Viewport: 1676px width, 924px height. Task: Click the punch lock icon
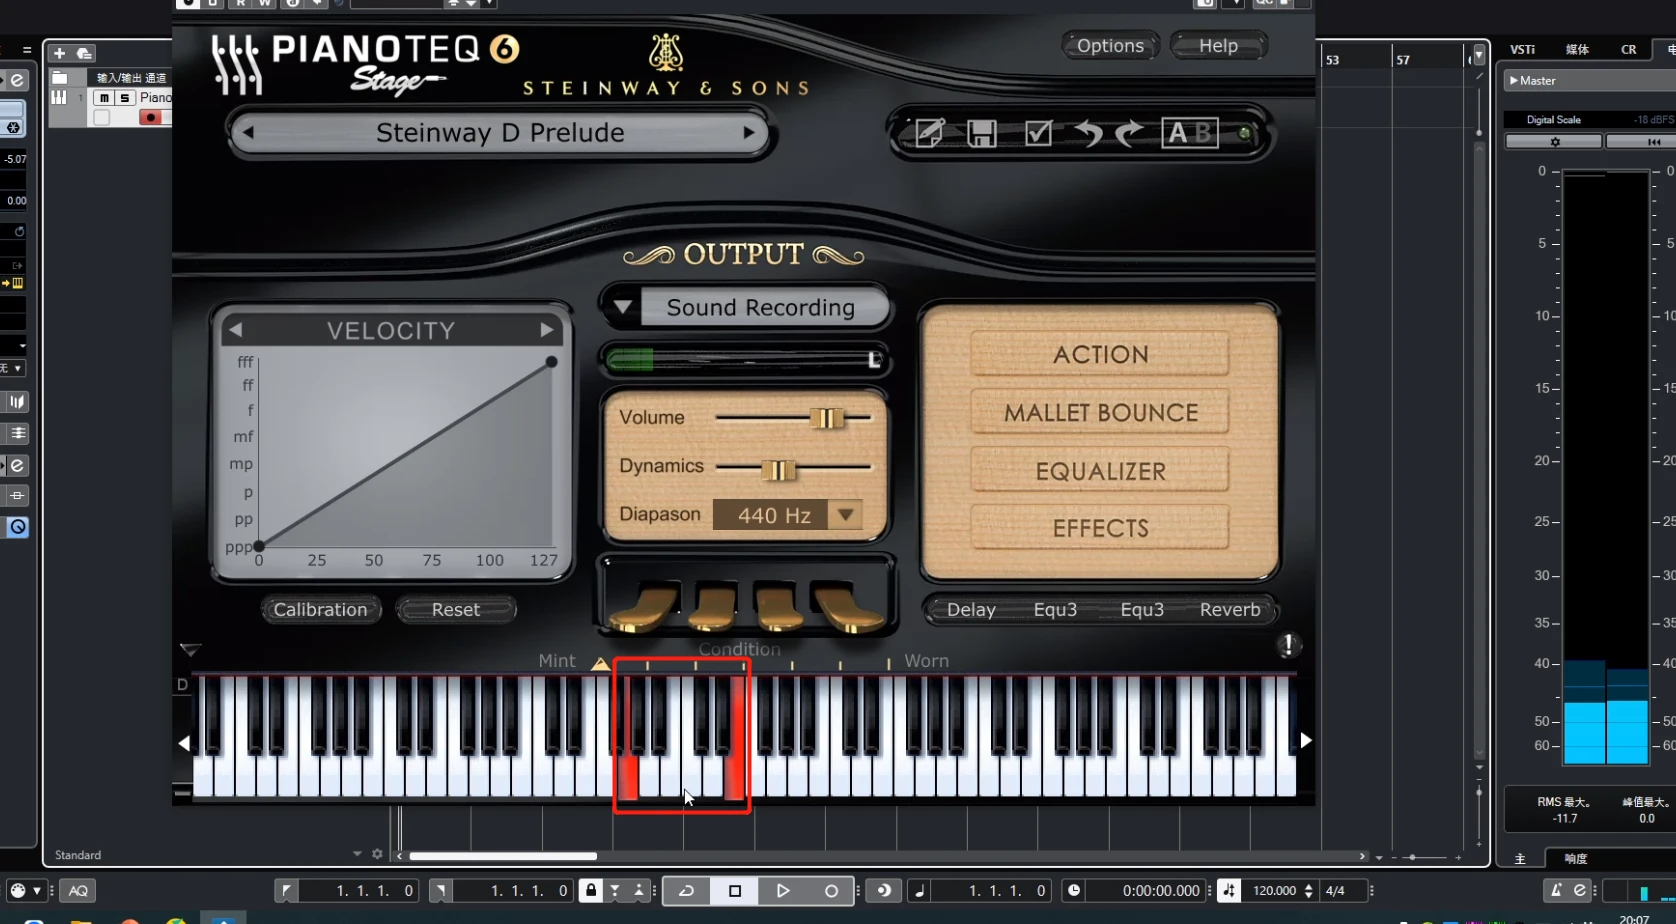click(591, 890)
